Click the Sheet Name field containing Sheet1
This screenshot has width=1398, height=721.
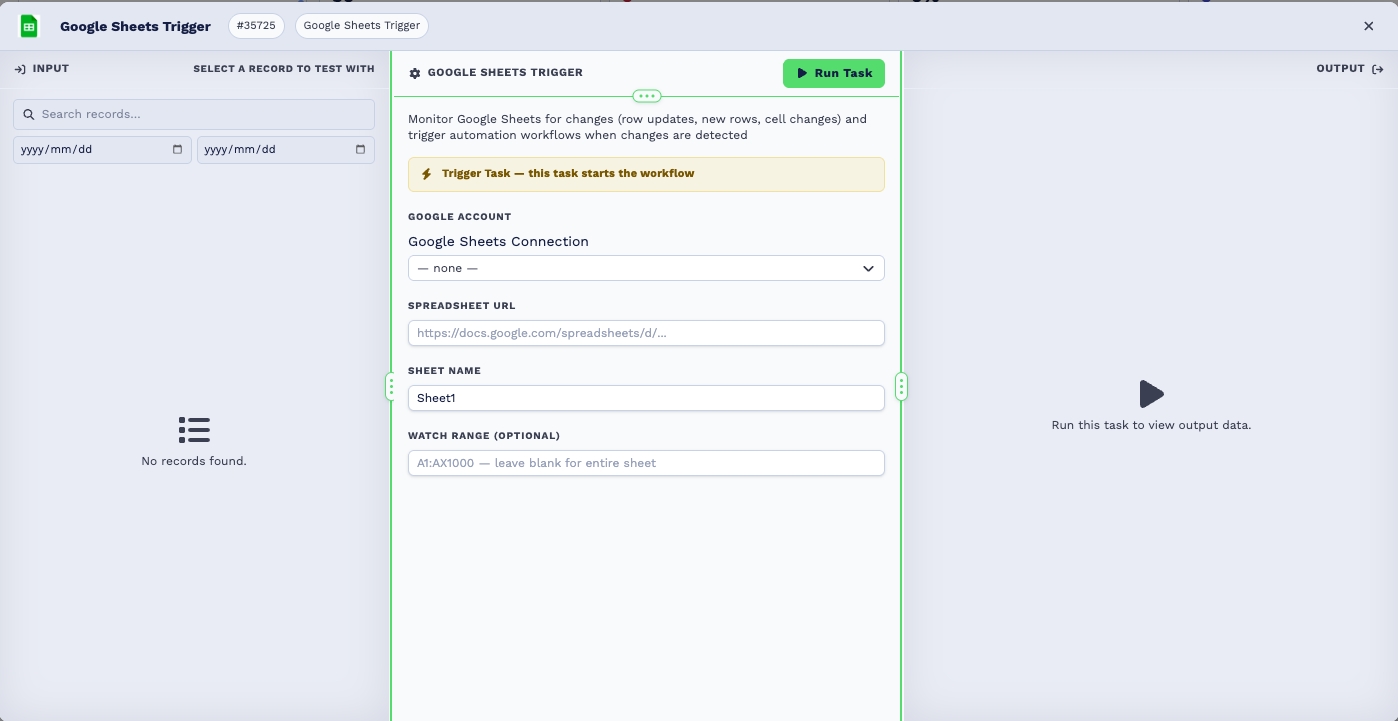646,398
